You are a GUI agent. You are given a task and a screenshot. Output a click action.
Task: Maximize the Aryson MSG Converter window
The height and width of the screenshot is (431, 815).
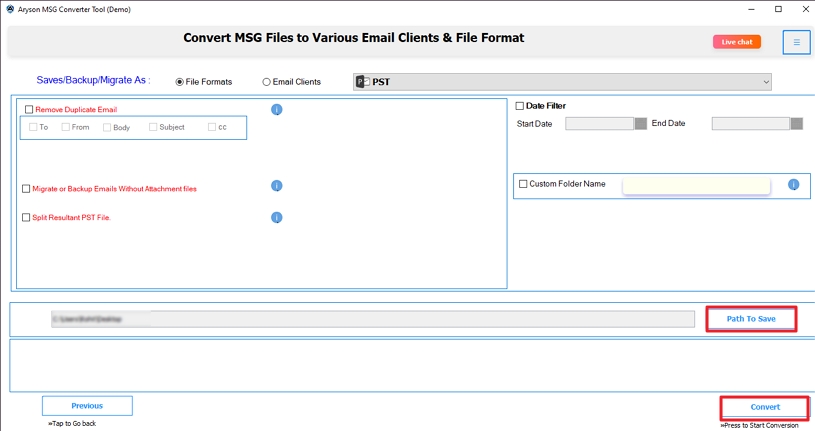[778, 9]
